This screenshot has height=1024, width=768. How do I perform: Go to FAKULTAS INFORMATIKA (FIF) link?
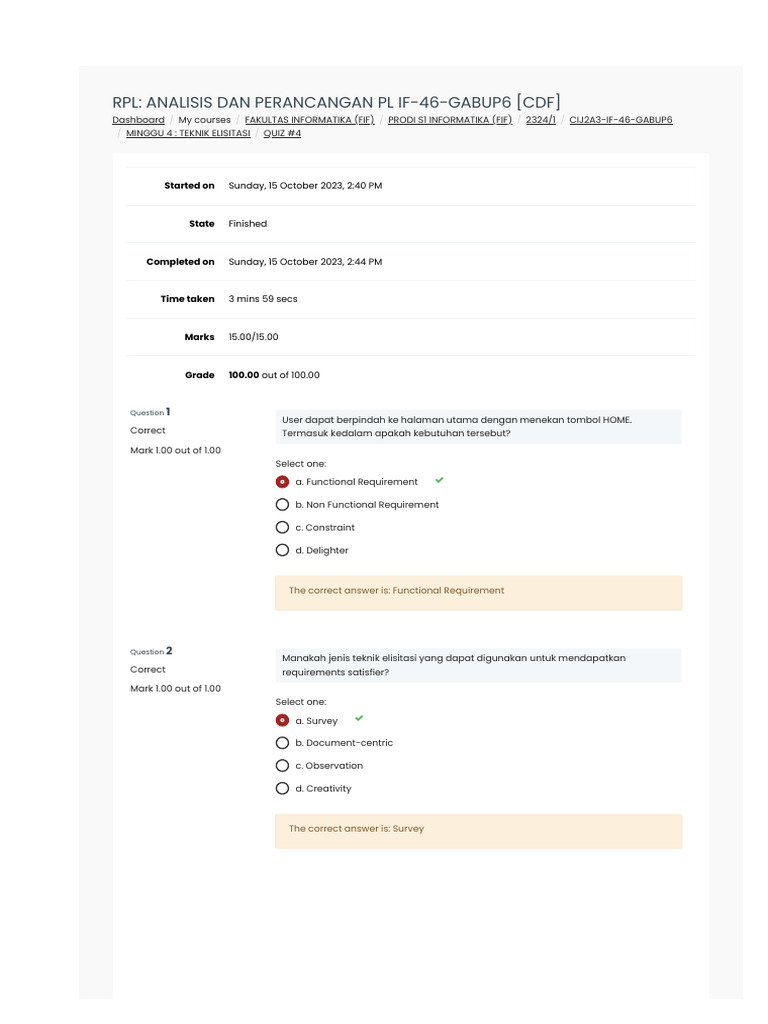(x=309, y=120)
